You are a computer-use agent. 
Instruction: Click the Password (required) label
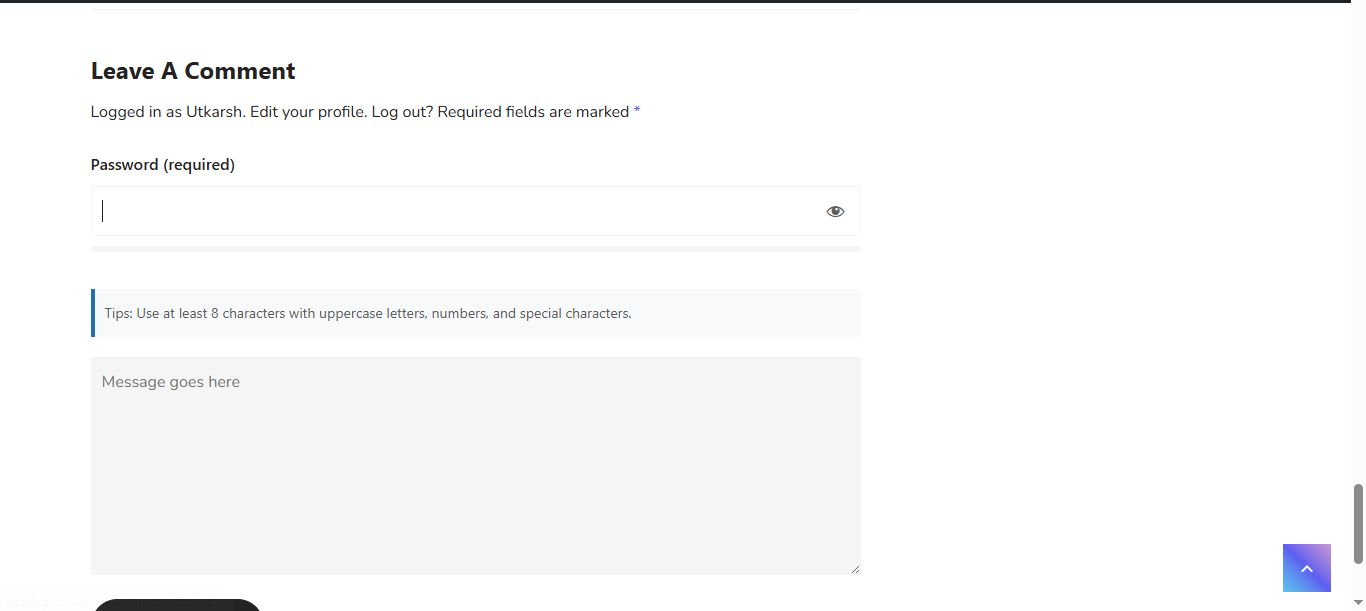tap(163, 165)
